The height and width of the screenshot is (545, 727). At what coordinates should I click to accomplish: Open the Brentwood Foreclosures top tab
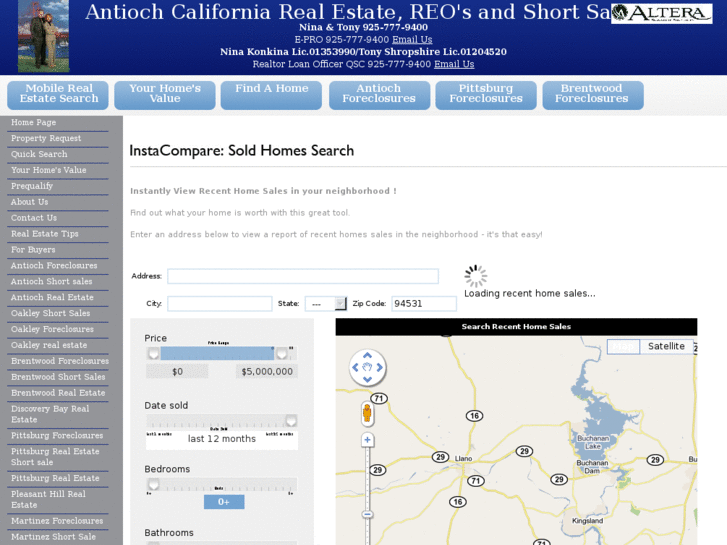593,95
